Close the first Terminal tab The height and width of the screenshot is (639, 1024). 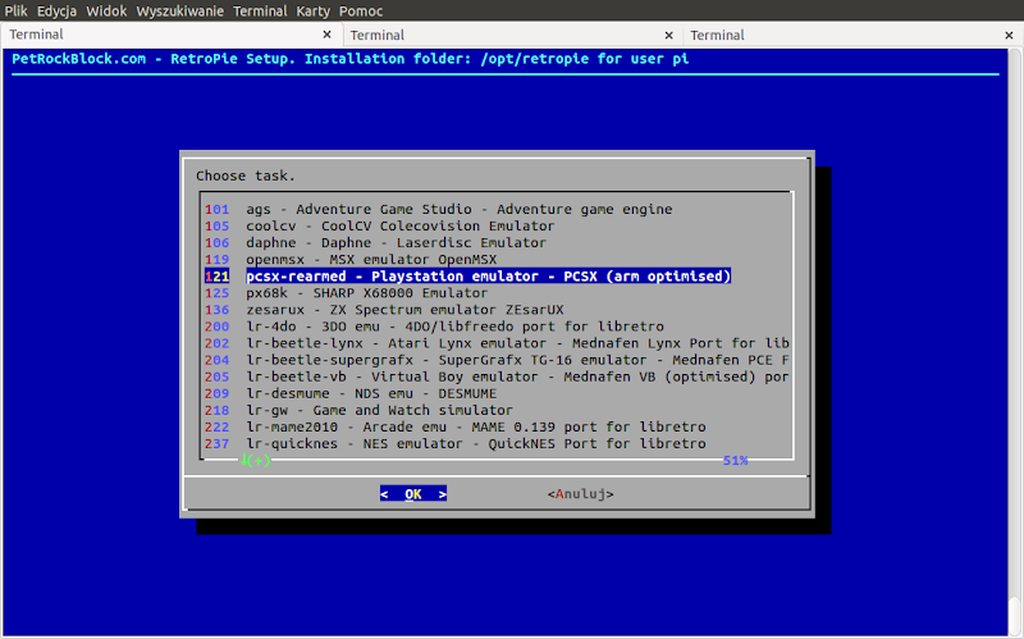[327, 35]
